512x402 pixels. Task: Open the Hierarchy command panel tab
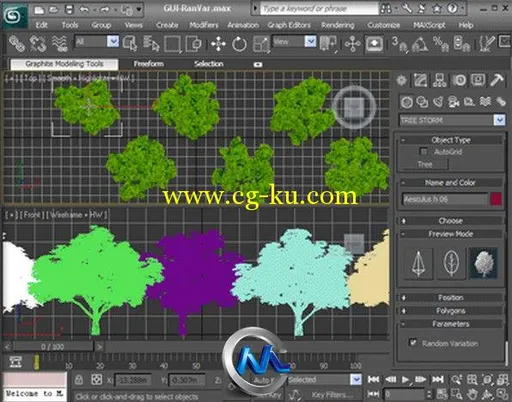point(440,80)
